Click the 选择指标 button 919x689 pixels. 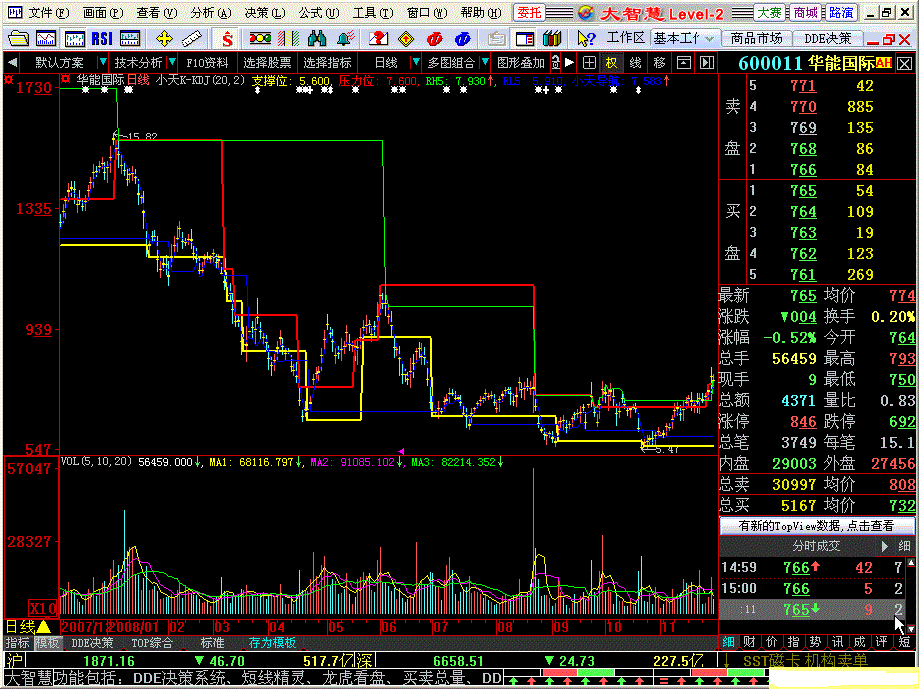(x=327, y=62)
